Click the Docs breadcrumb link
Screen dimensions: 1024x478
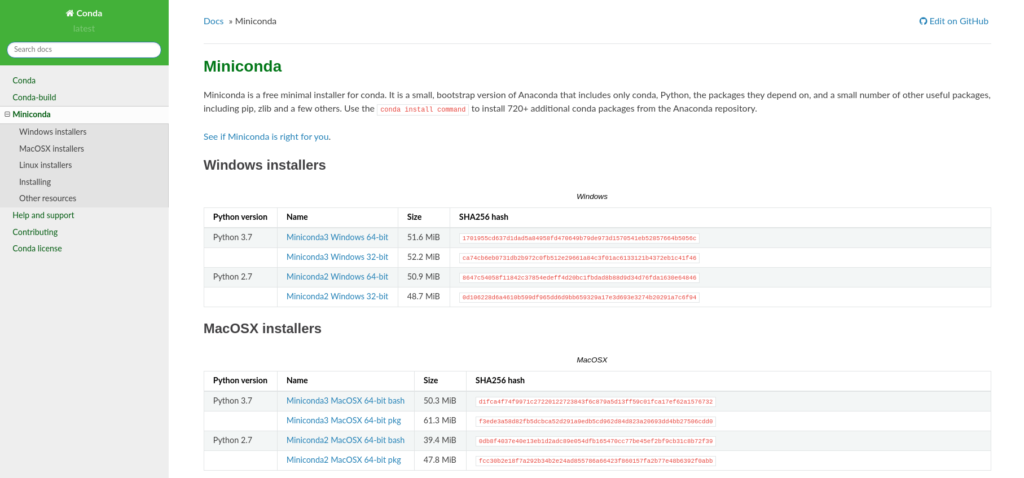(214, 21)
